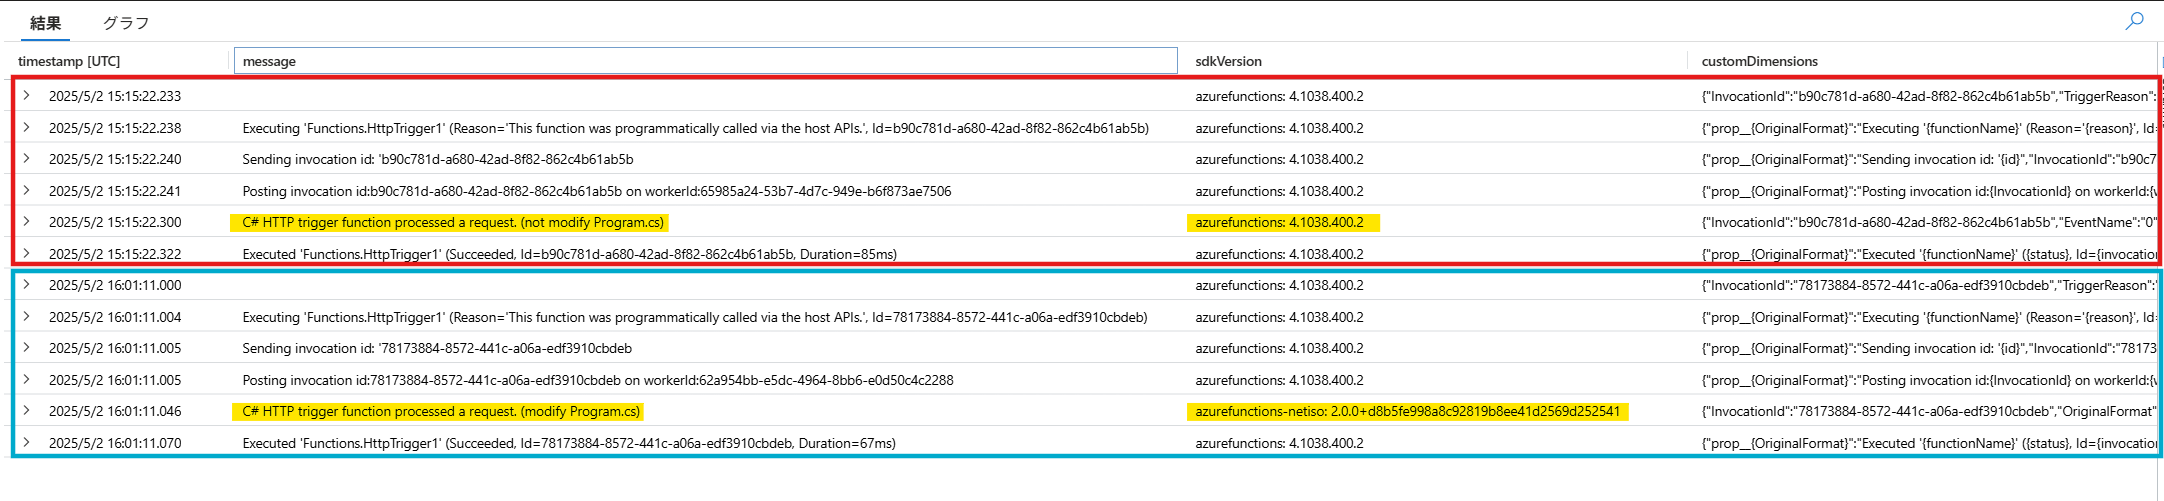Click the azurefunctions-netiso sdkVersion cell
This screenshot has width=2164, height=501.
click(x=1407, y=411)
